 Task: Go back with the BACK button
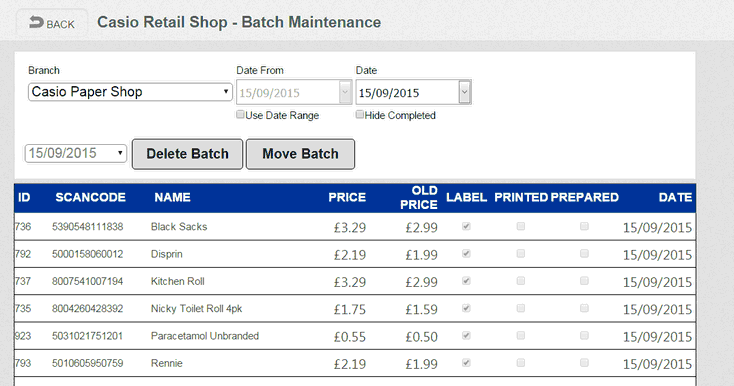[x=51, y=23]
